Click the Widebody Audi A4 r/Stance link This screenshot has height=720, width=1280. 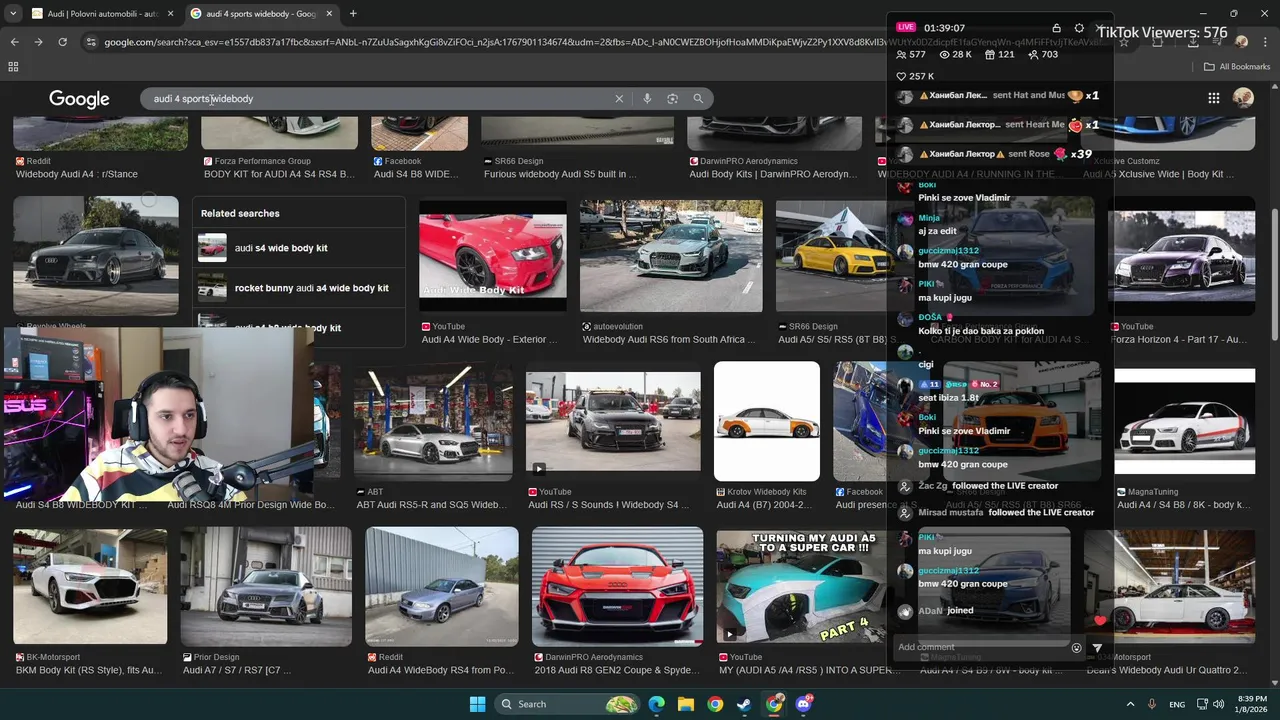(x=77, y=174)
